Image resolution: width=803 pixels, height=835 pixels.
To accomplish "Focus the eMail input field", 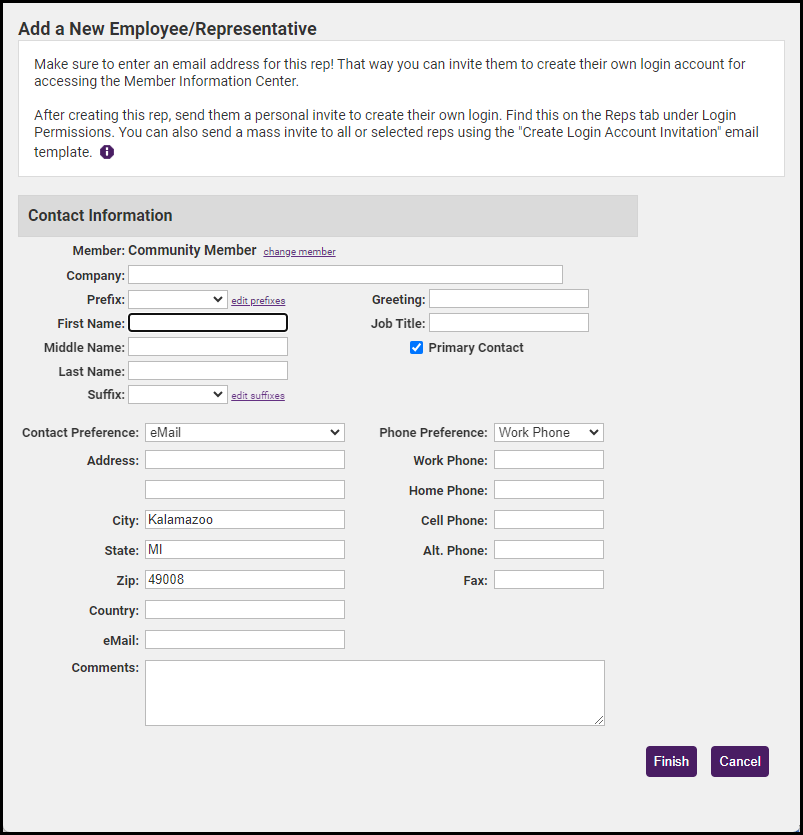I will click(245, 640).
